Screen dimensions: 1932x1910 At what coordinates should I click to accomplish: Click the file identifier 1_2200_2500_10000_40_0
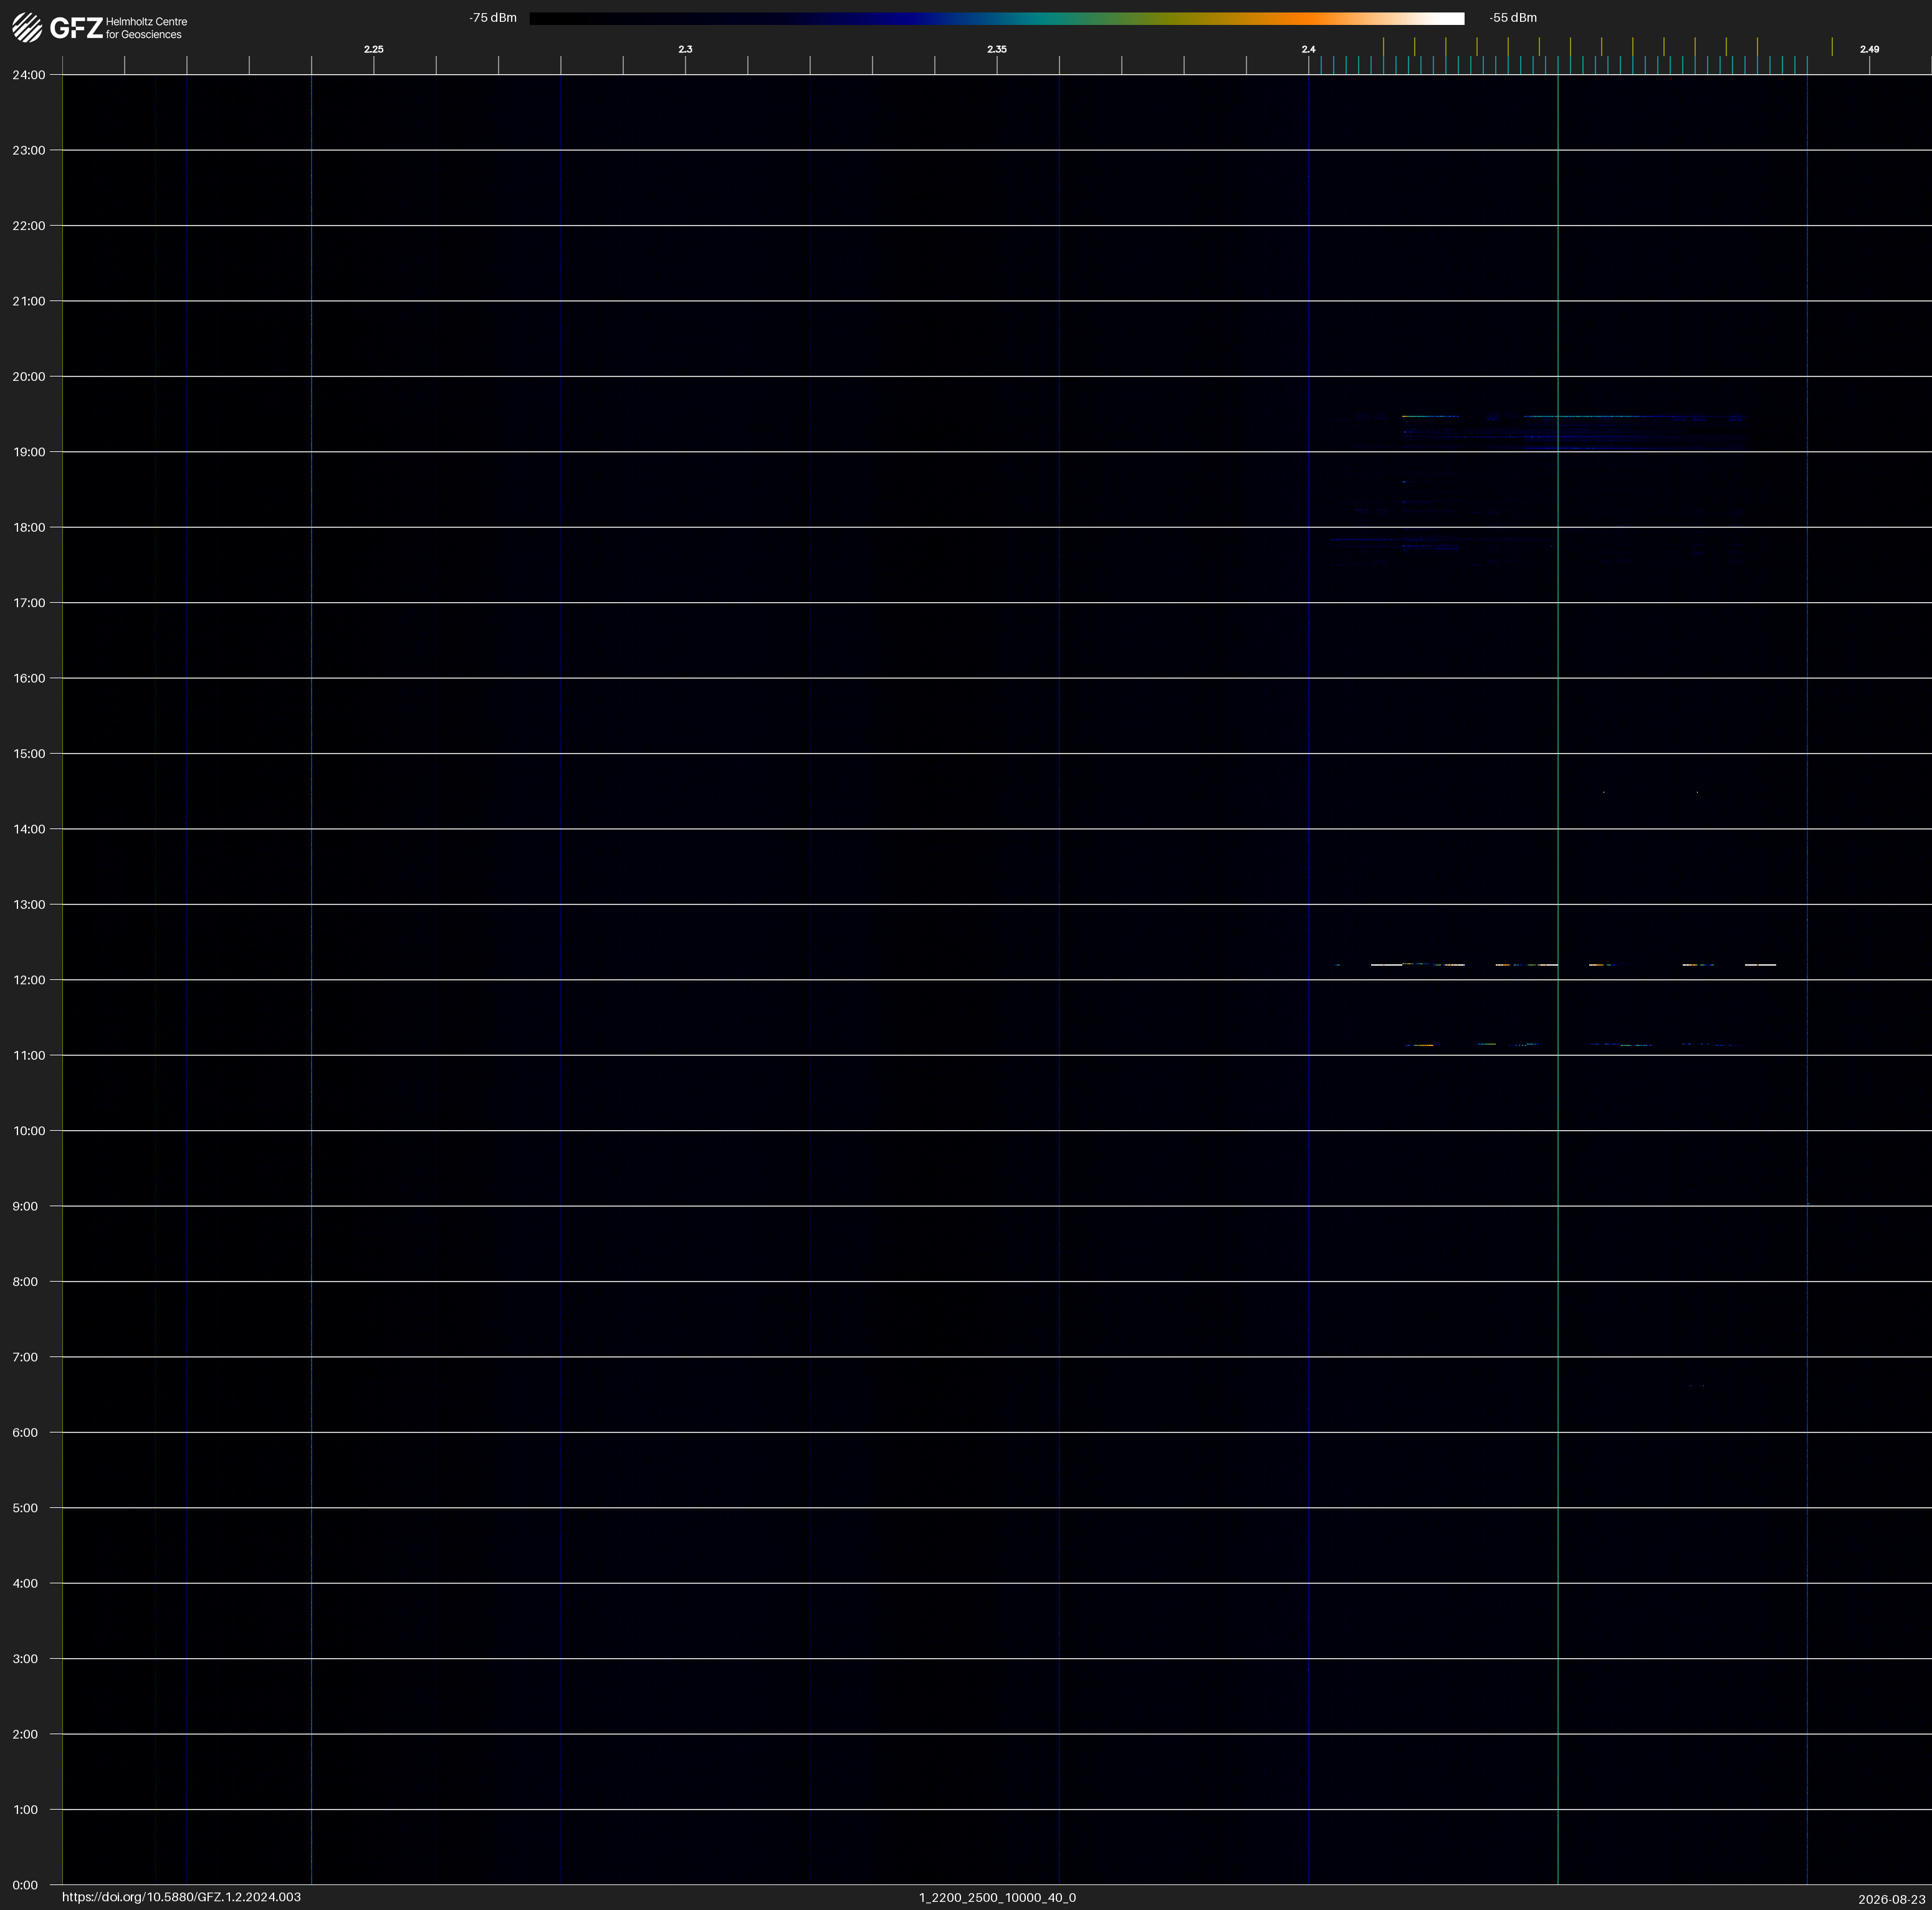tap(997, 1898)
